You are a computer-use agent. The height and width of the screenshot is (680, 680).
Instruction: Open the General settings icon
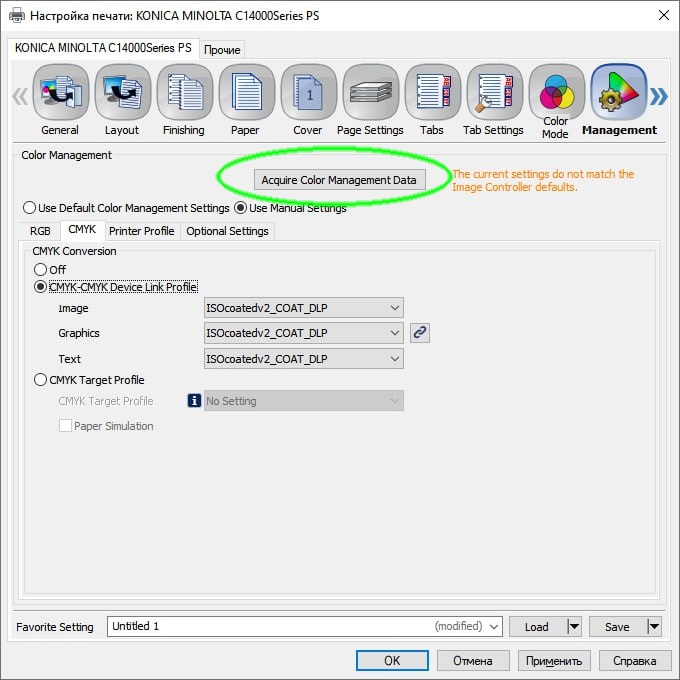[x=61, y=92]
